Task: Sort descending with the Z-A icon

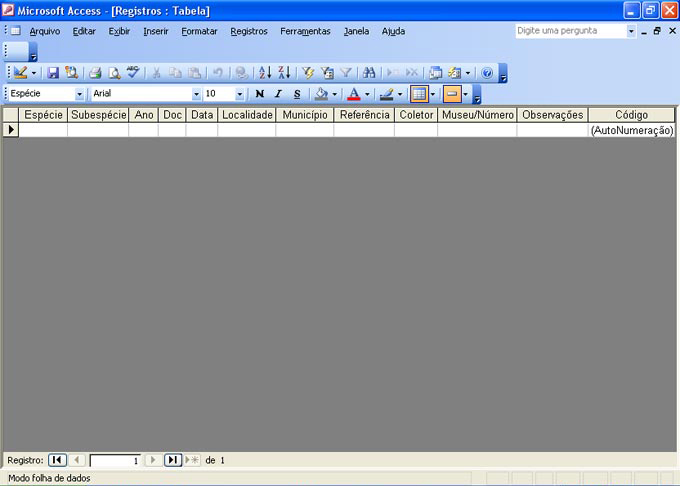Action: point(284,73)
